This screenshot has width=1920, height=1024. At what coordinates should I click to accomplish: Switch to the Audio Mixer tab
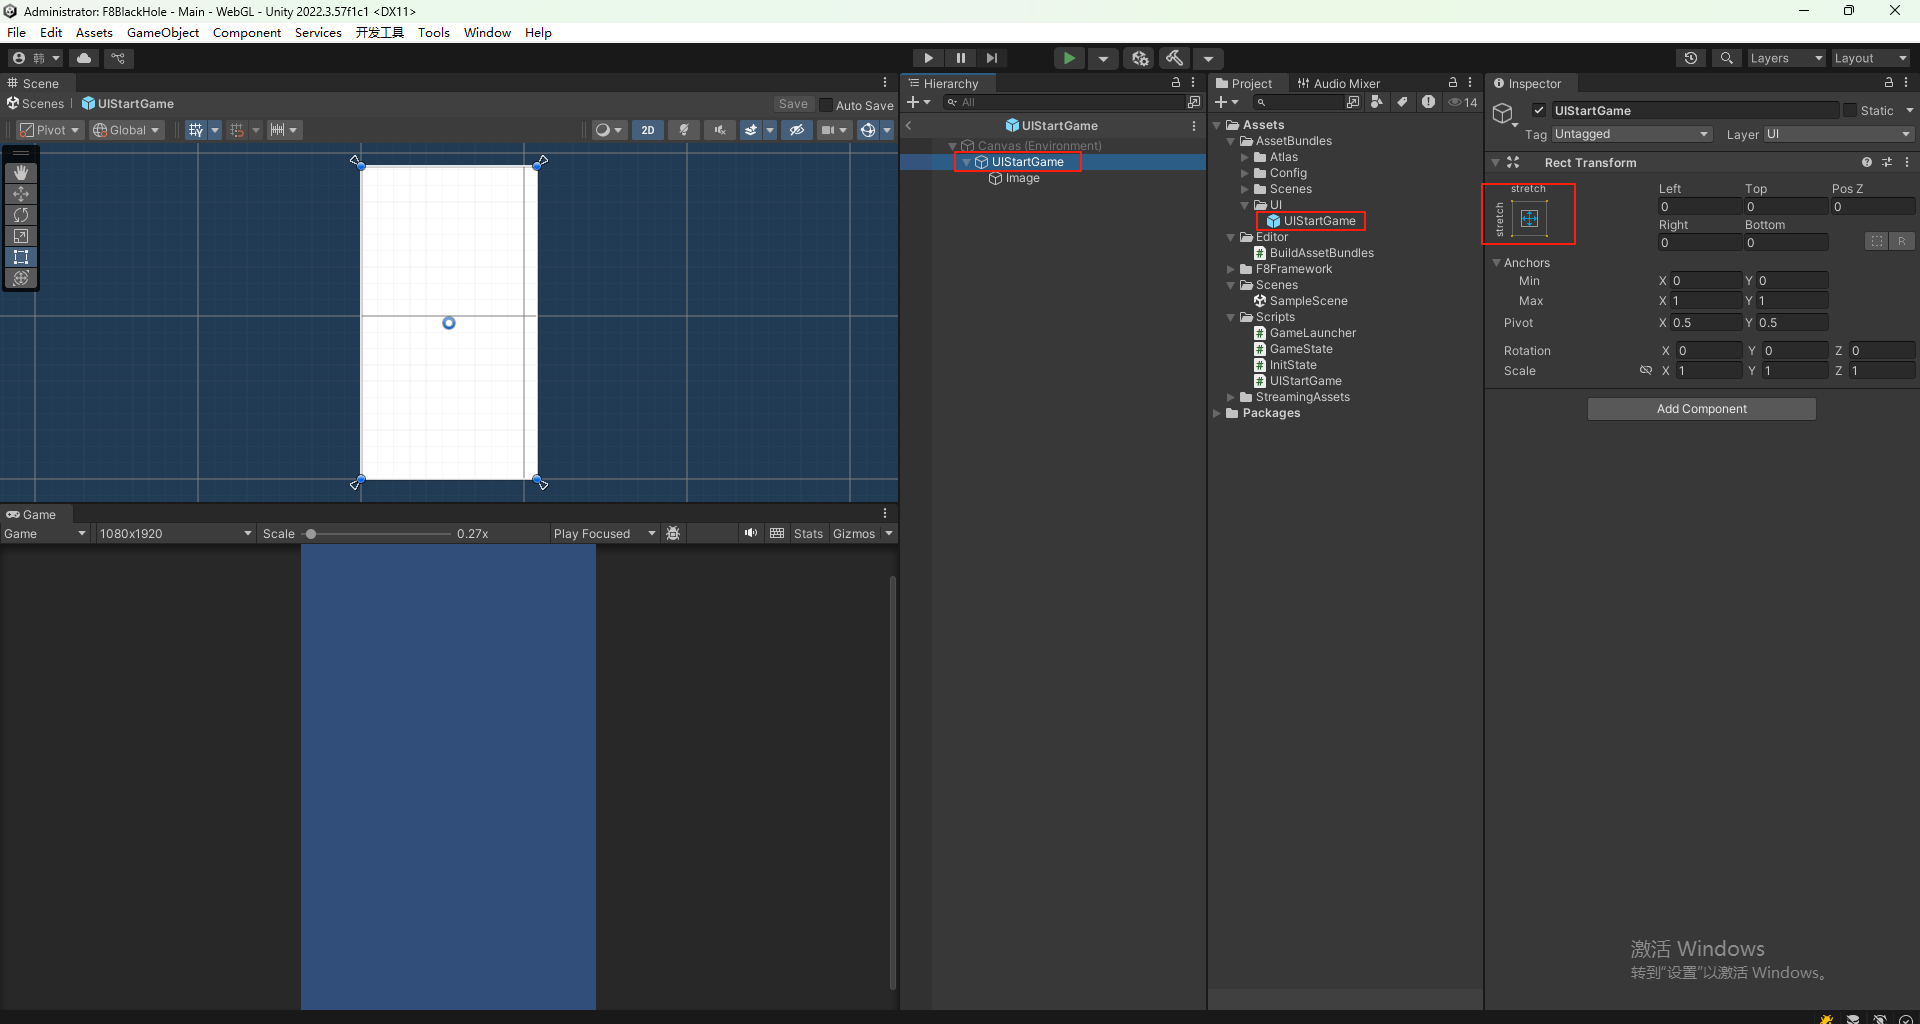click(x=1338, y=83)
